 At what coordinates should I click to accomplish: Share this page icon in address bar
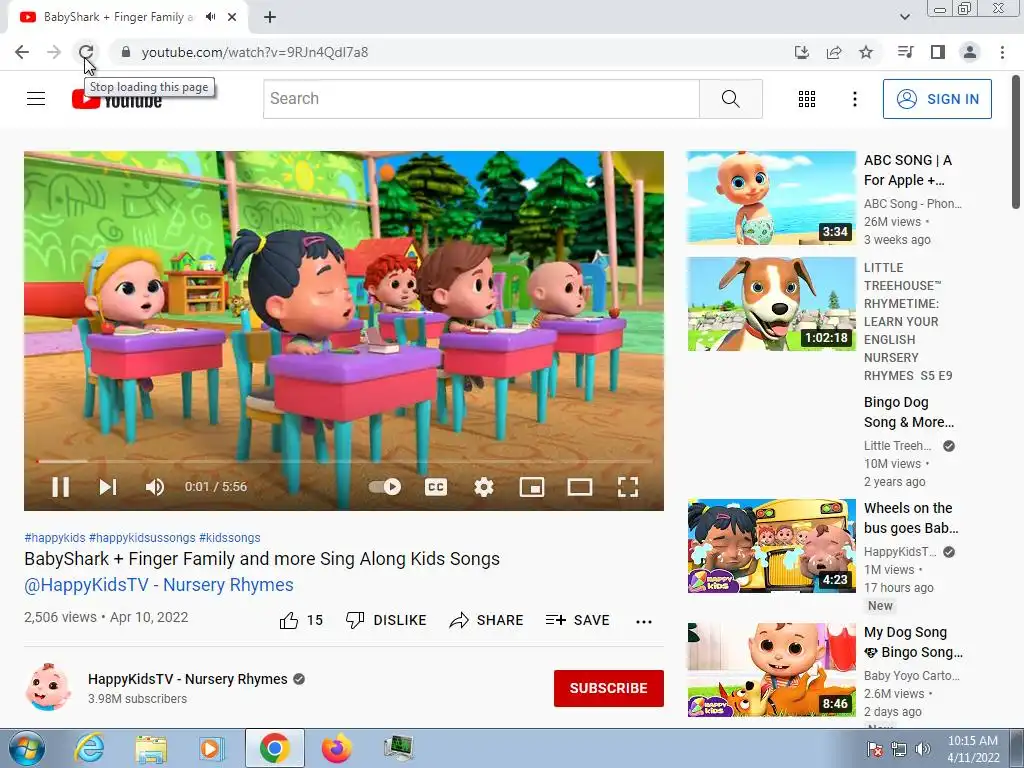pyautogui.click(x=834, y=52)
